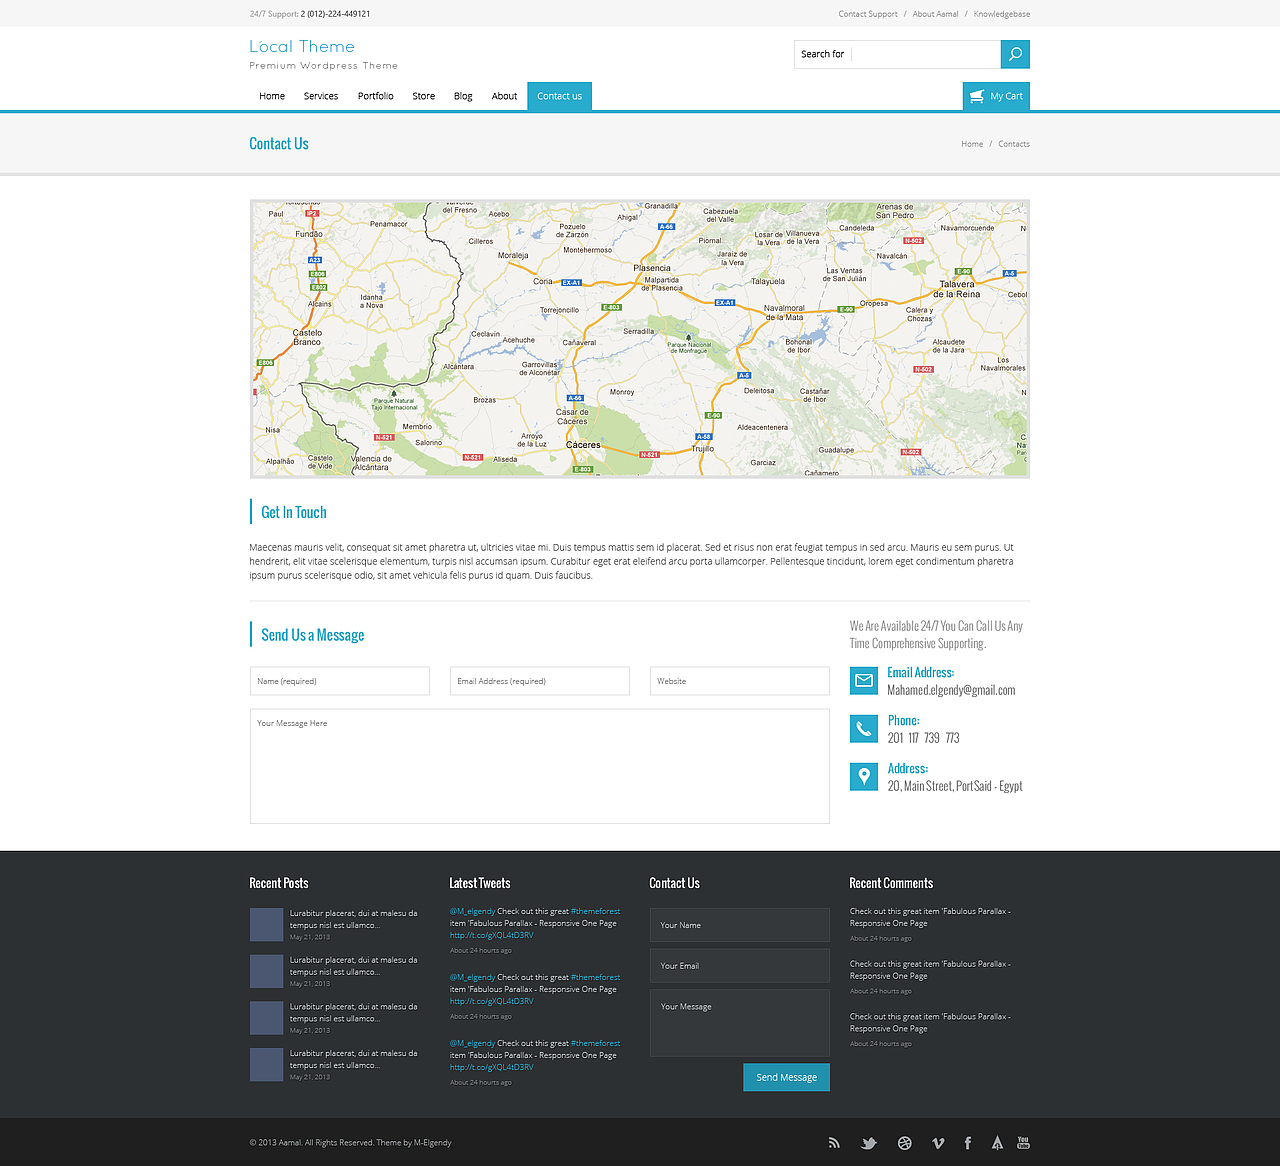Viewport: 1280px width, 1166px height.
Task: Click the Your Message Here text area
Action: point(540,766)
